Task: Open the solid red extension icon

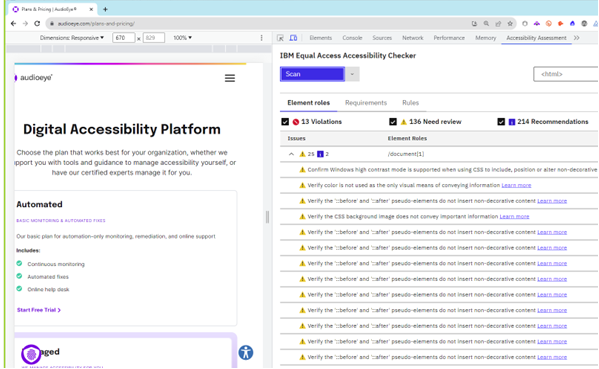Action: 560,24
